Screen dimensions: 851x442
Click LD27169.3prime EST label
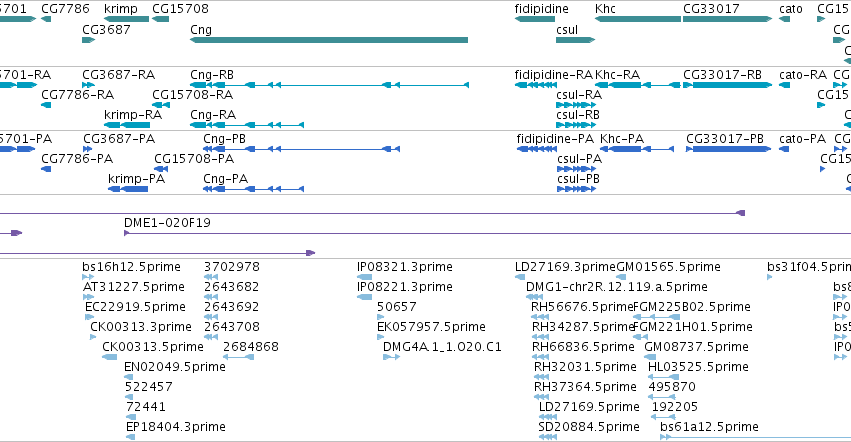pyautogui.click(x=565, y=267)
